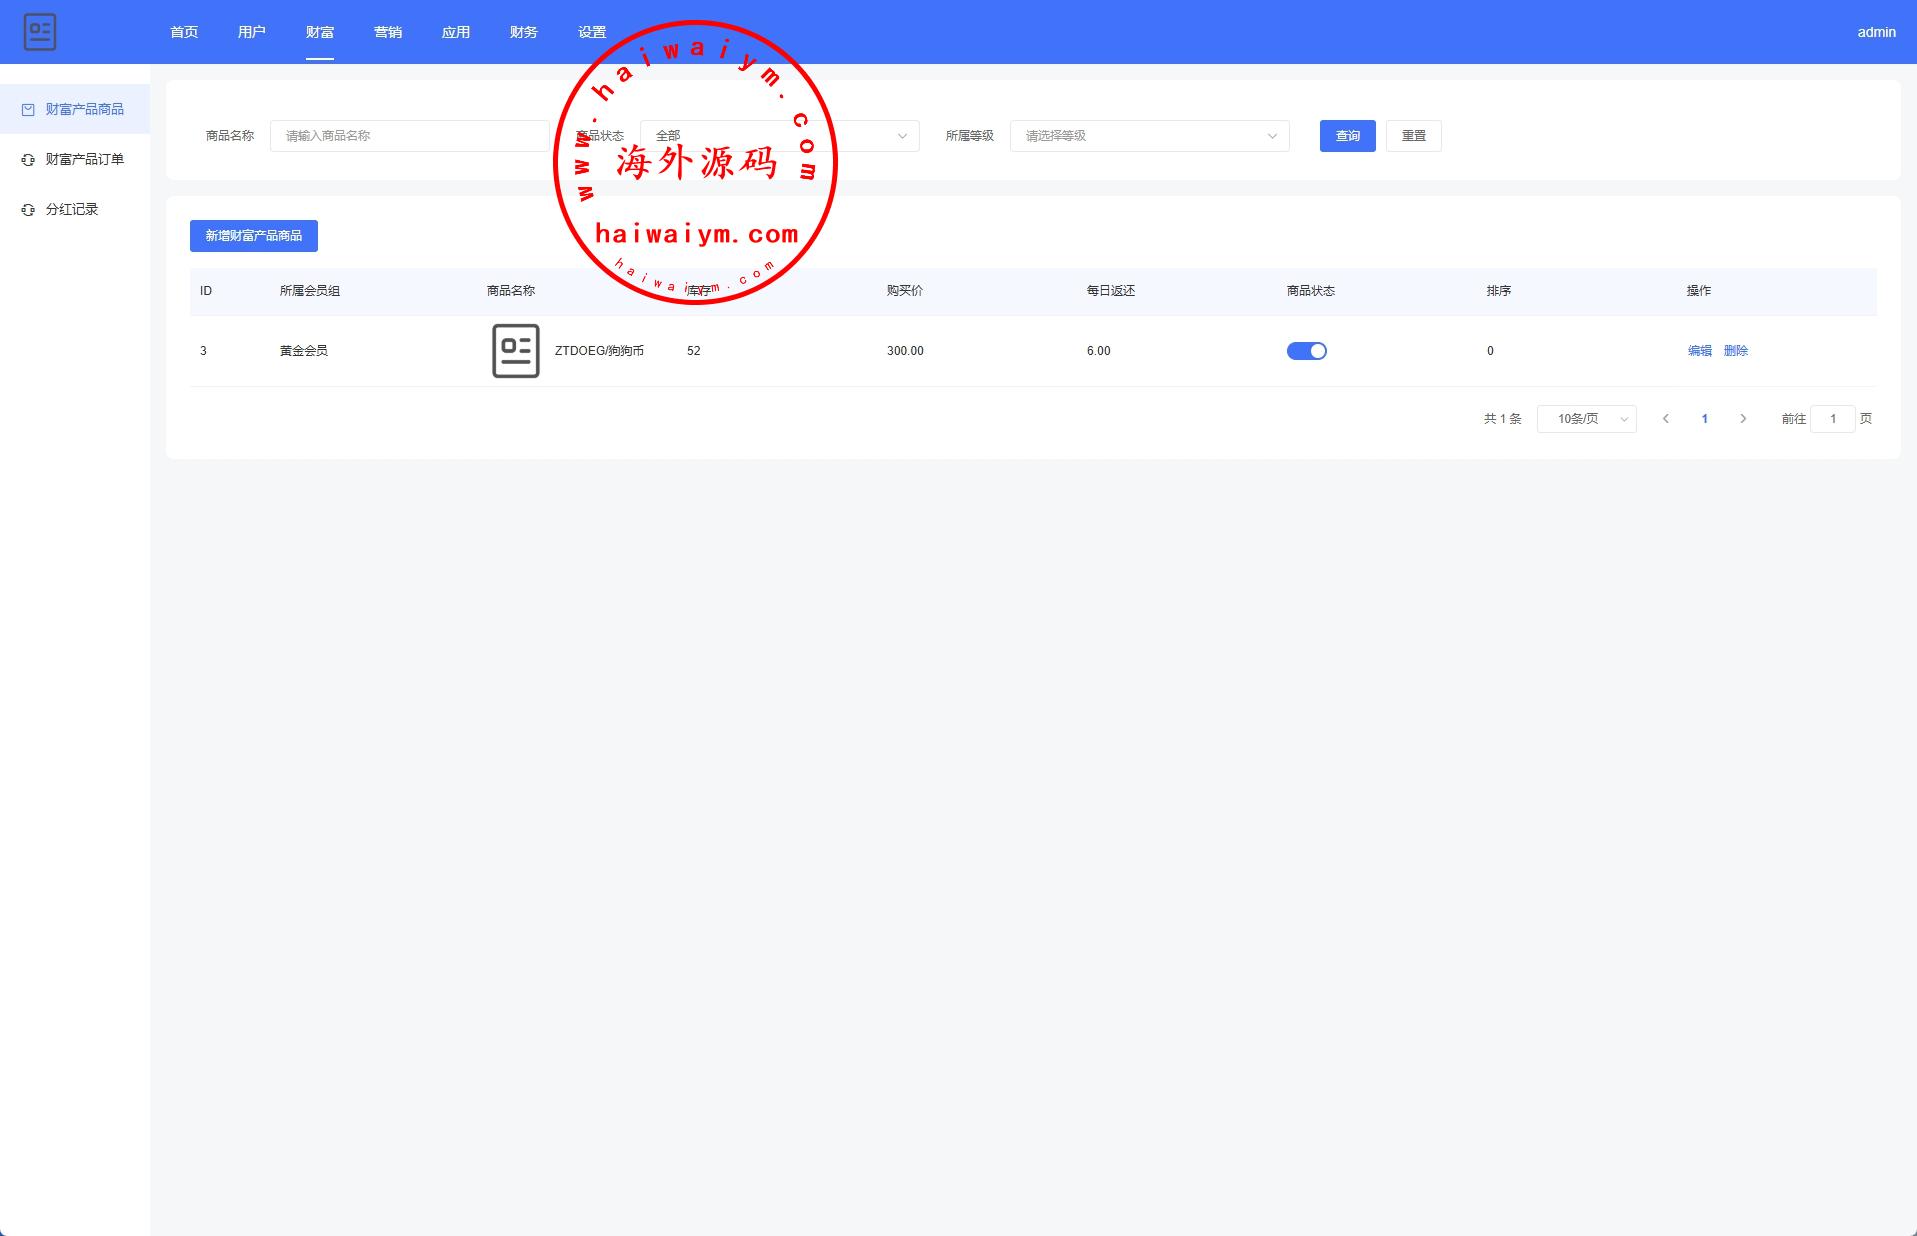The height and width of the screenshot is (1236, 1917).
Task: Click 新增财富产品商品 button
Action: 253,236
